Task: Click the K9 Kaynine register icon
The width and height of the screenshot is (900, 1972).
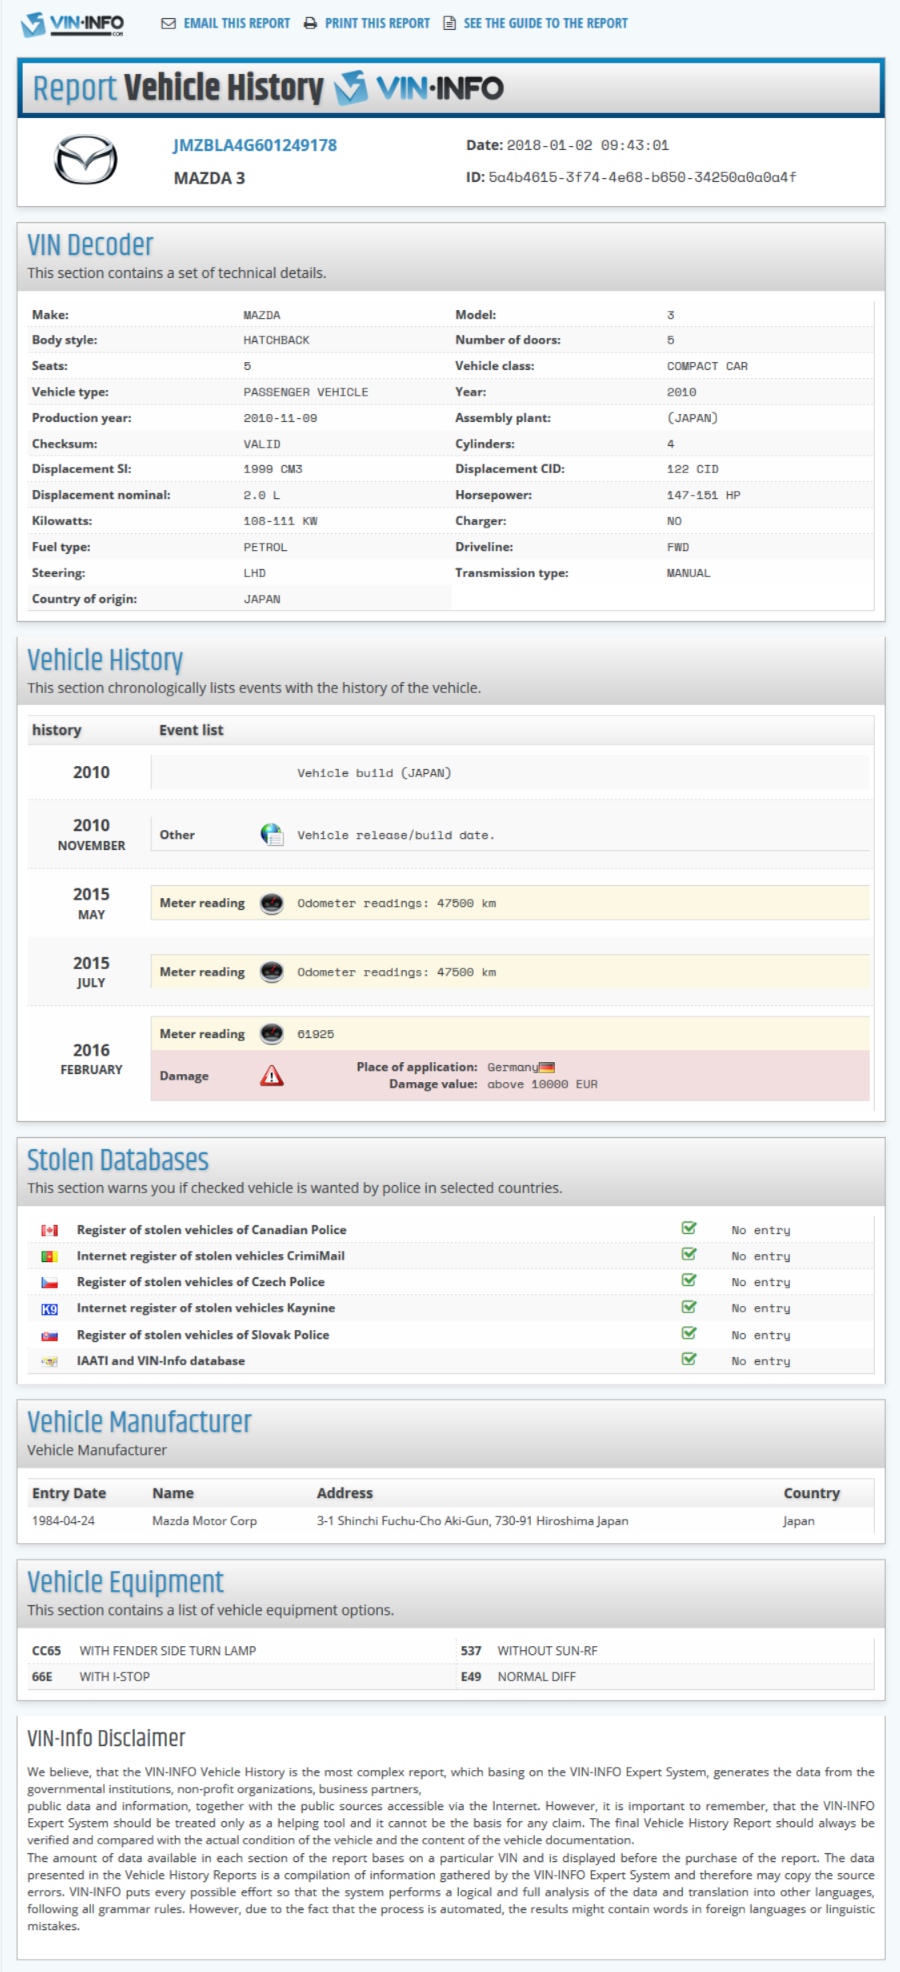Action: 49,1309
